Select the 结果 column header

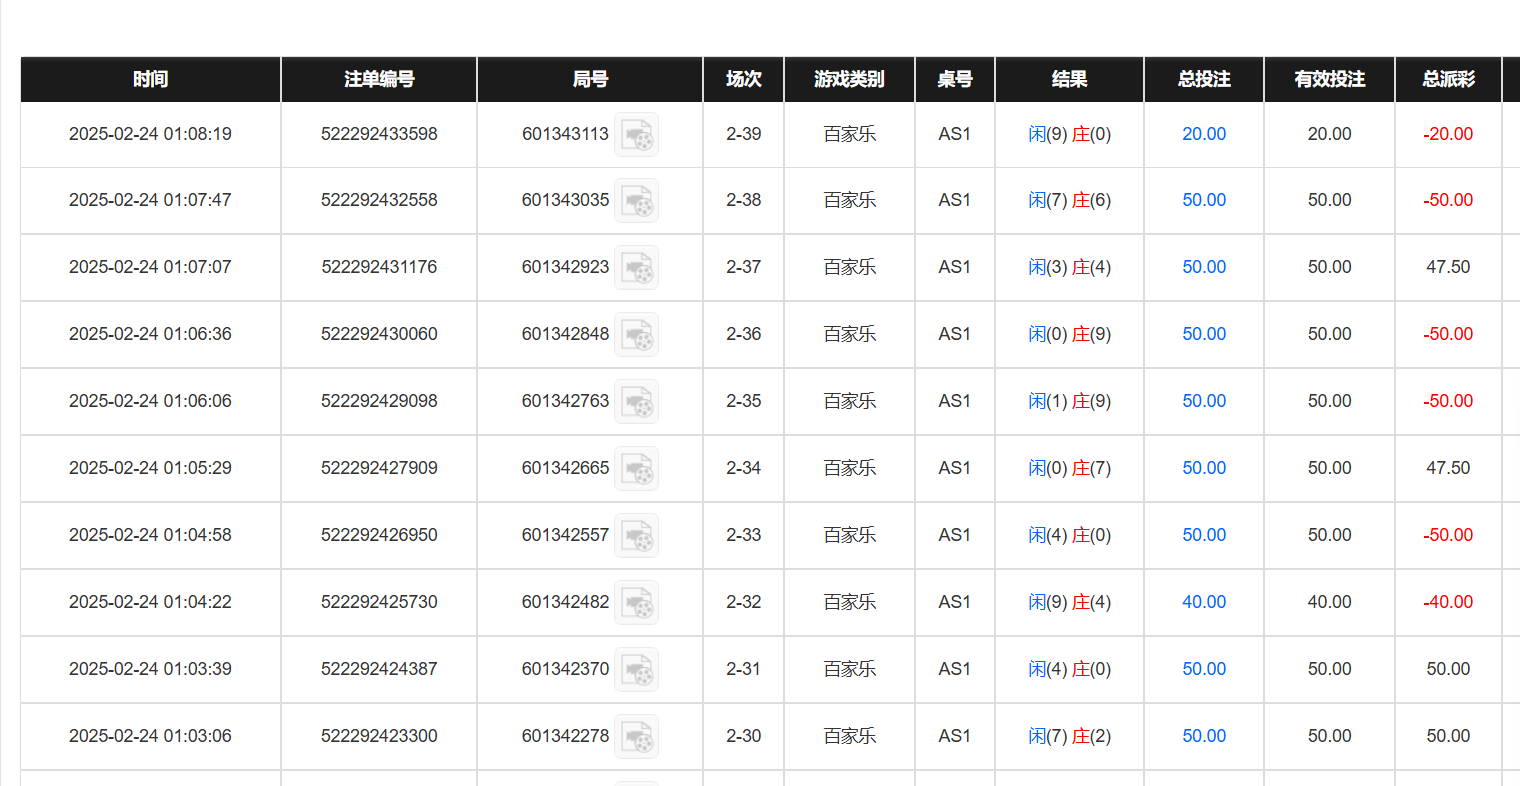(1069, 79)
